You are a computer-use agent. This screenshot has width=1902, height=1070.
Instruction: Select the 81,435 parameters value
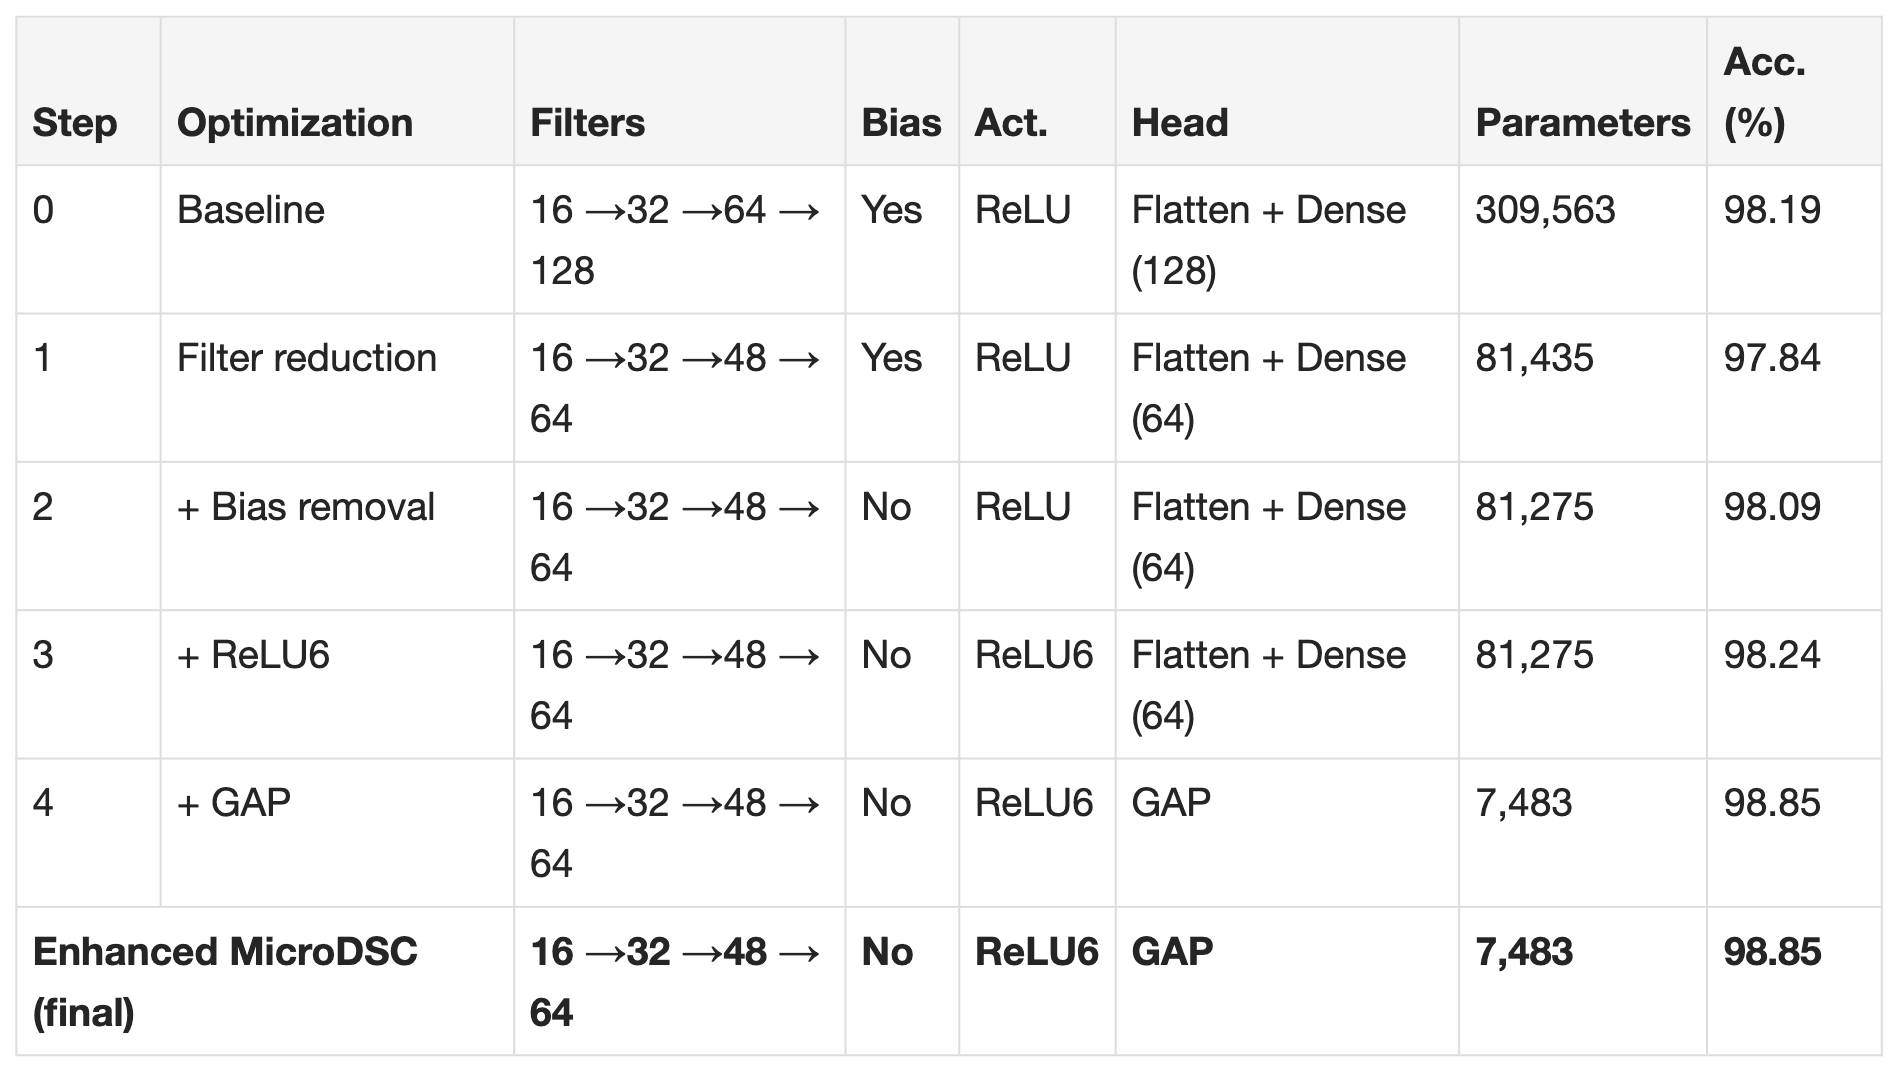(x=1534, y=358)
